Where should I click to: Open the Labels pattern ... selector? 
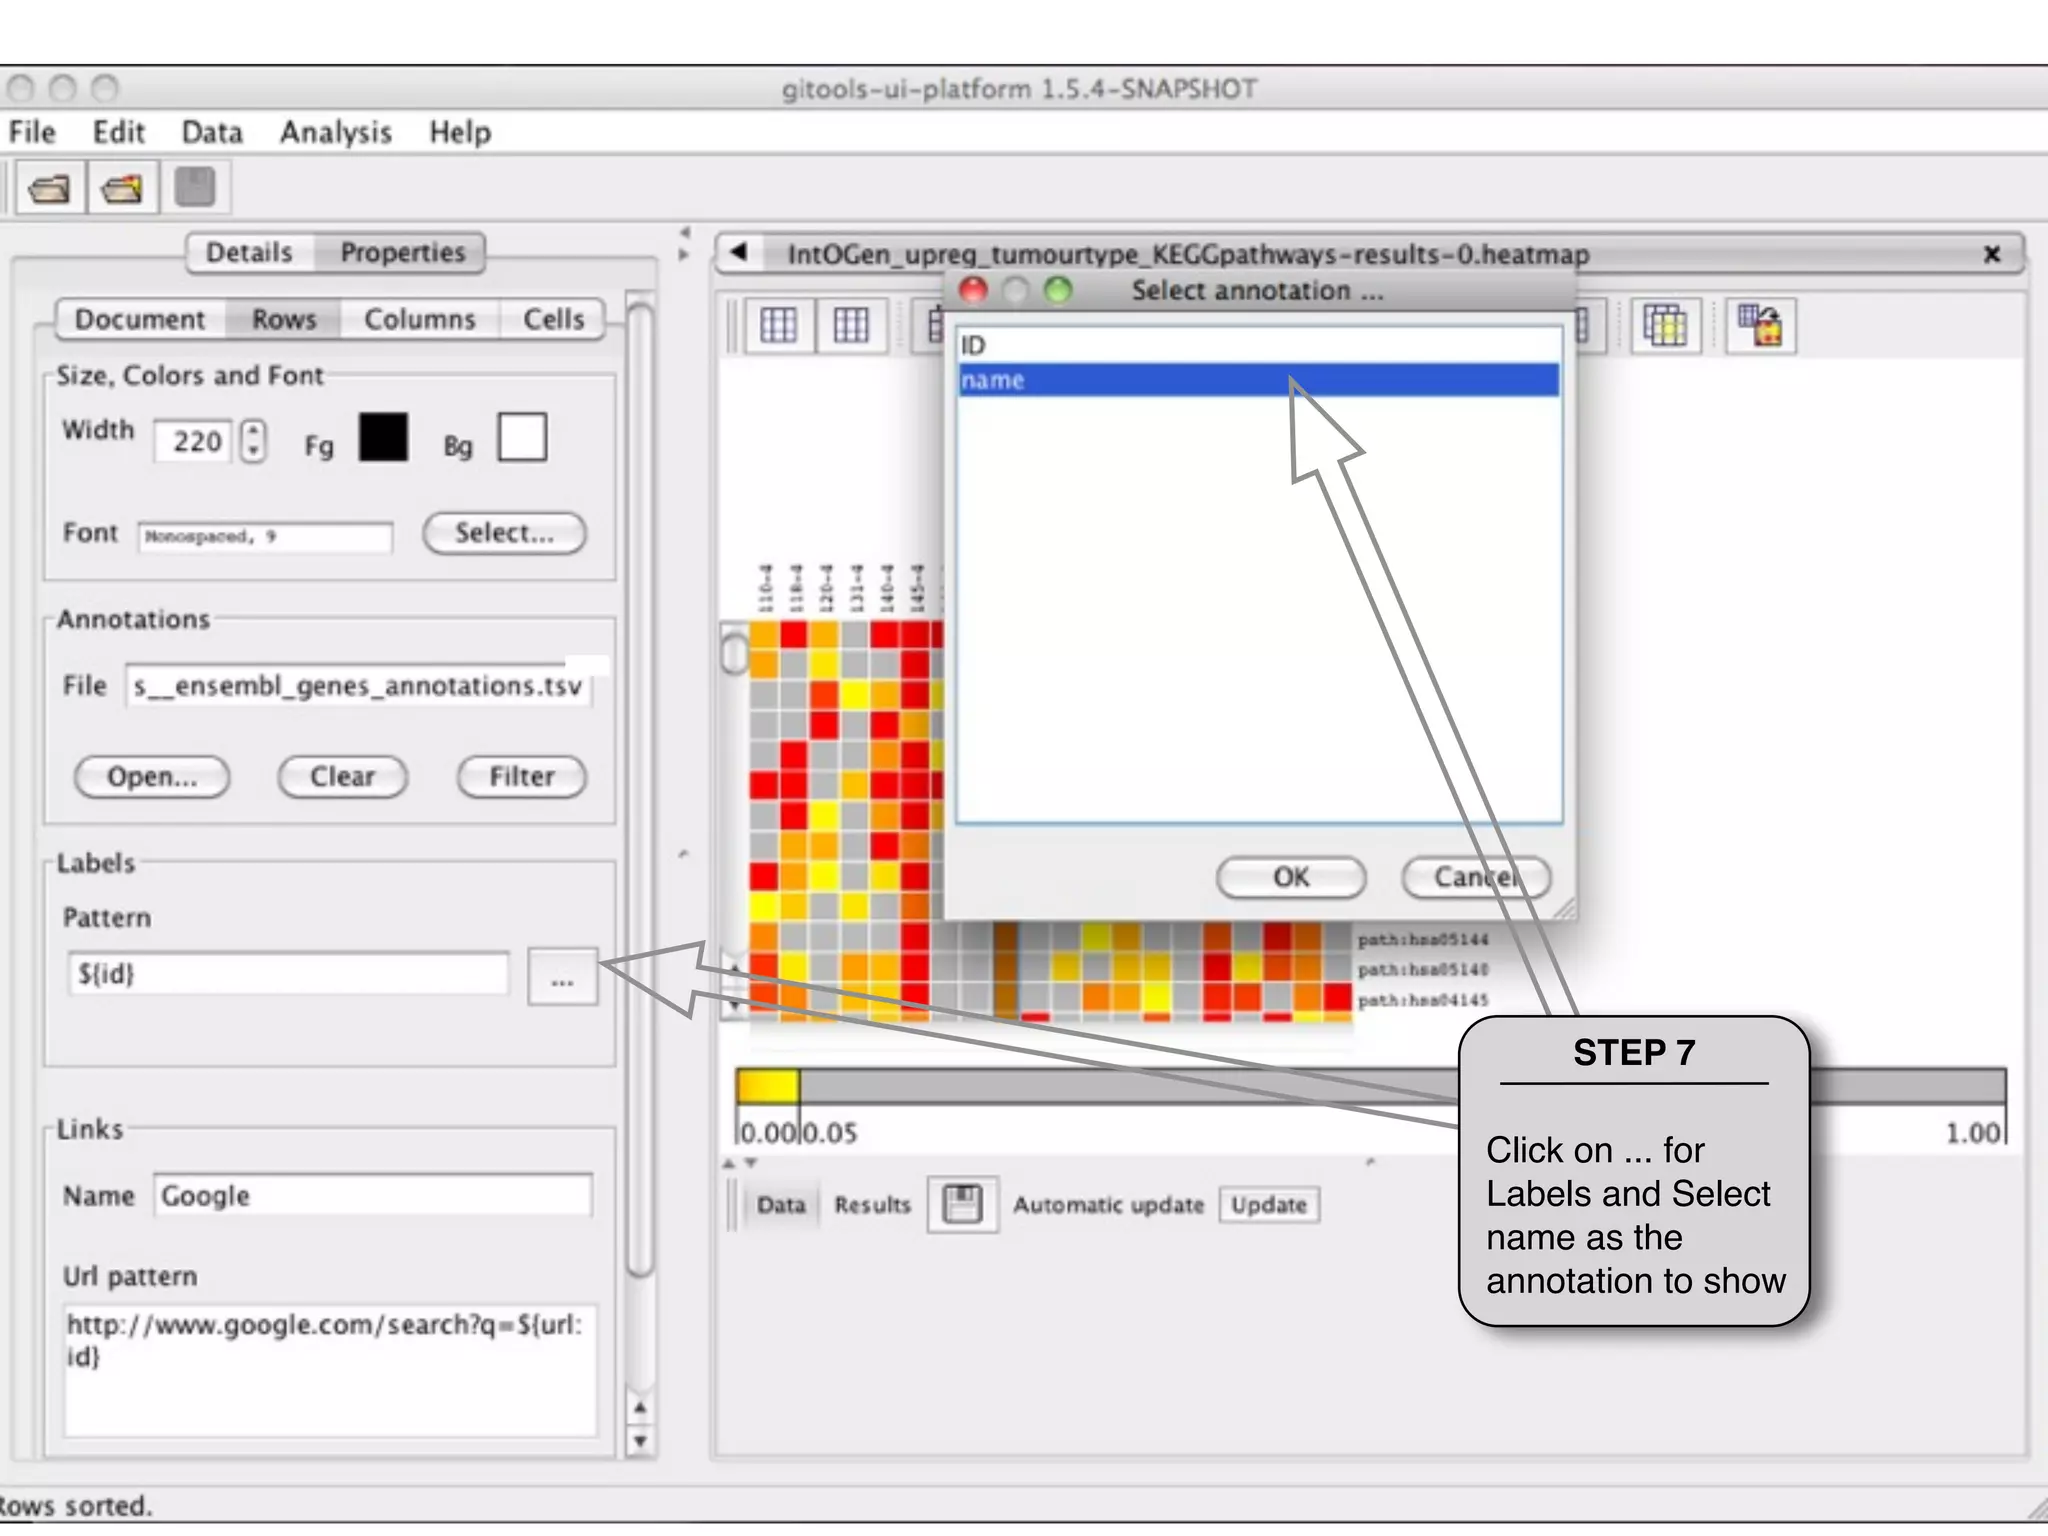(562, 976)
